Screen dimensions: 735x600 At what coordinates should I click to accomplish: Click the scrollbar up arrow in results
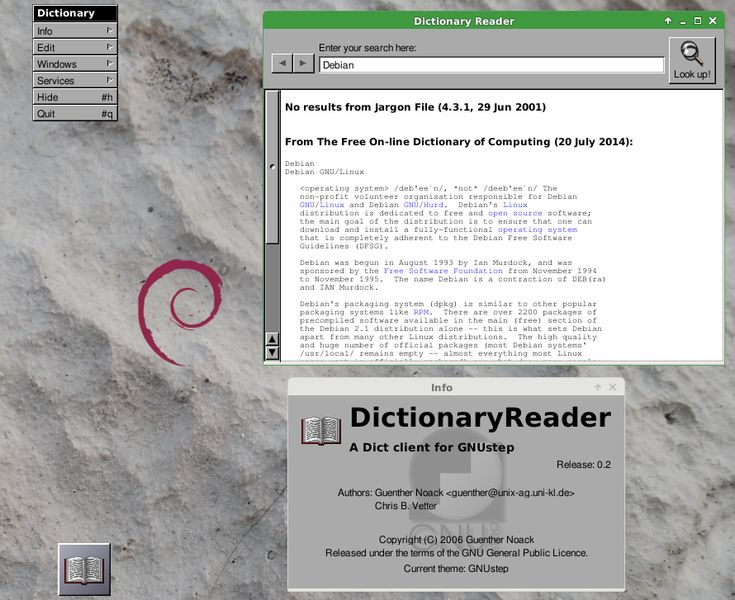pos(272,339)
